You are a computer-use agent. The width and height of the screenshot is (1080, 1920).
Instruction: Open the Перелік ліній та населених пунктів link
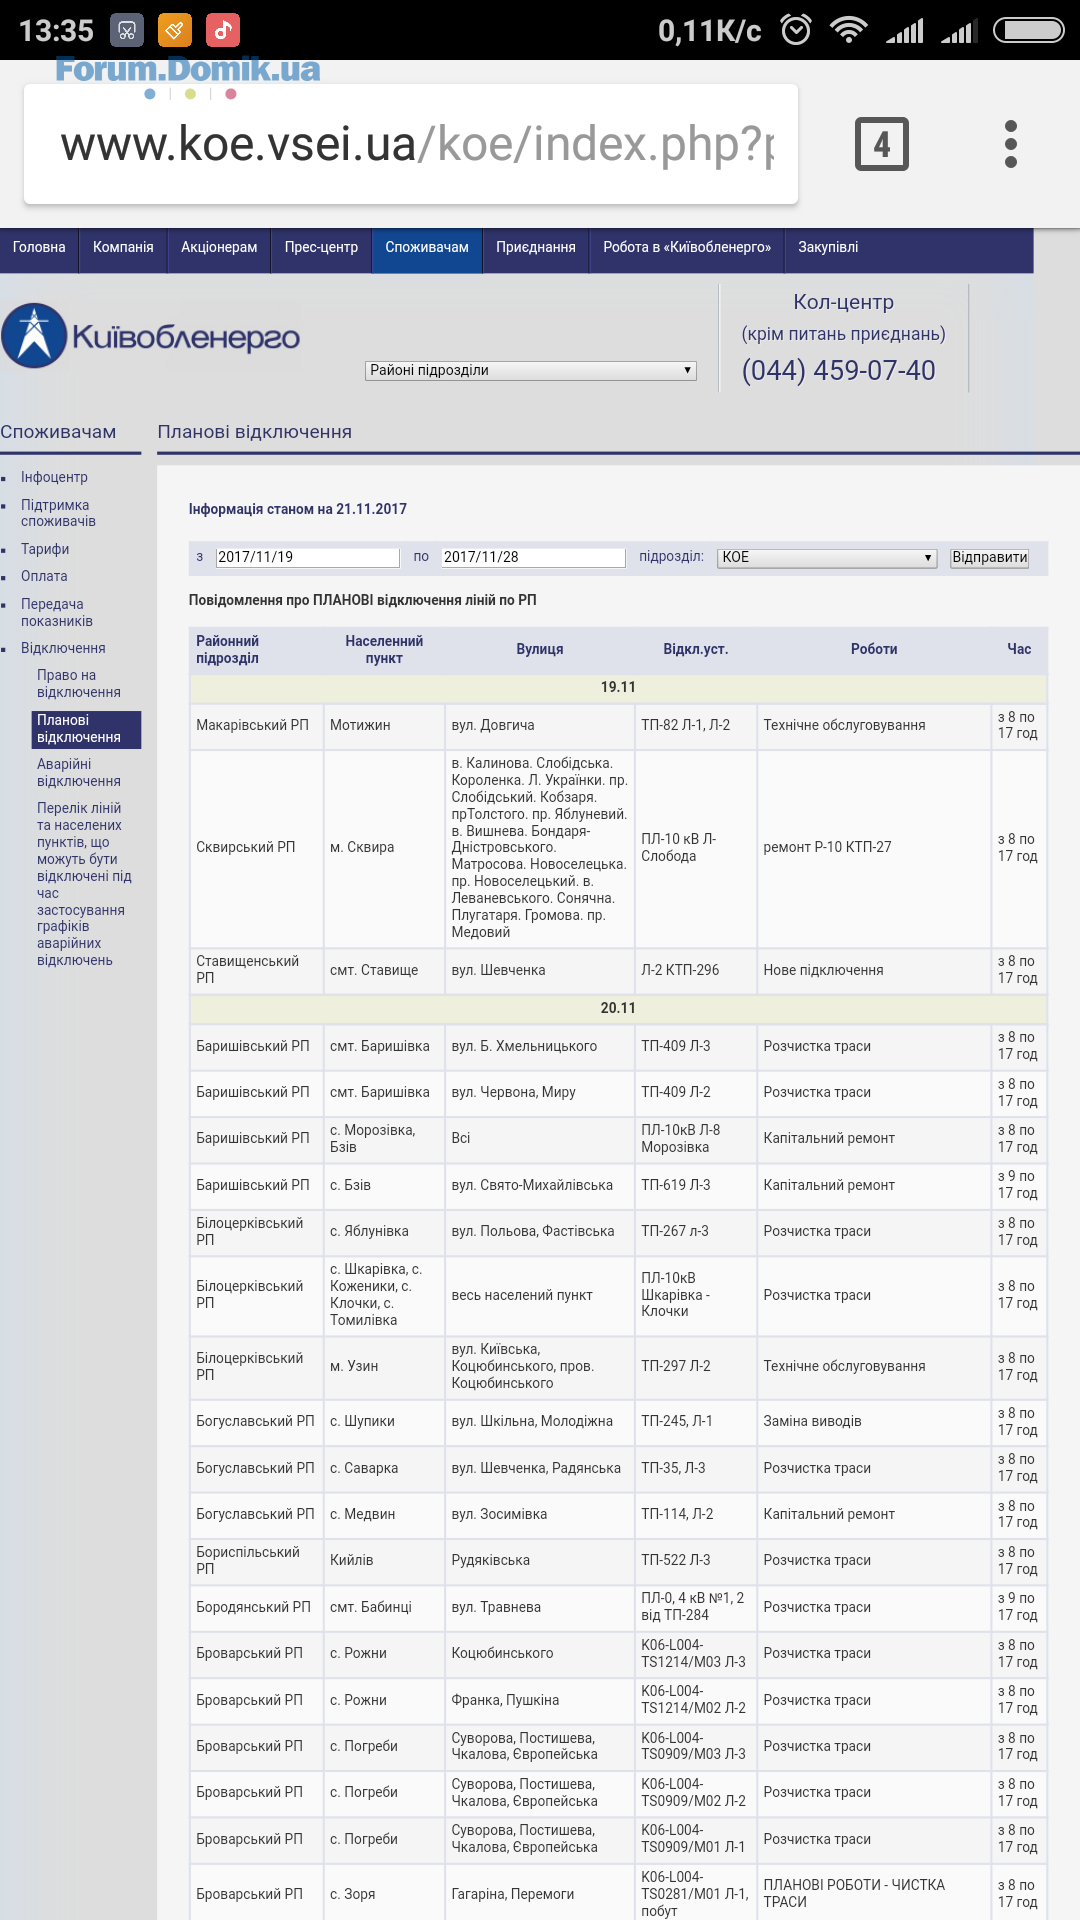tap(84, 884)
